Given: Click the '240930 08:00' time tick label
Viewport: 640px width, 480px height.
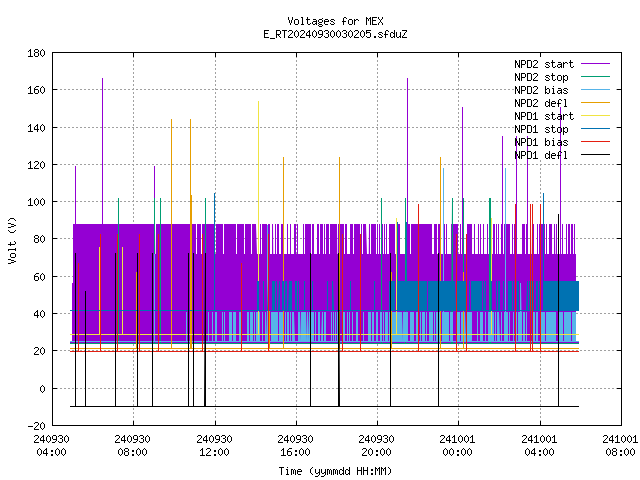Looking at the screenshot, I should coord(133,446).
